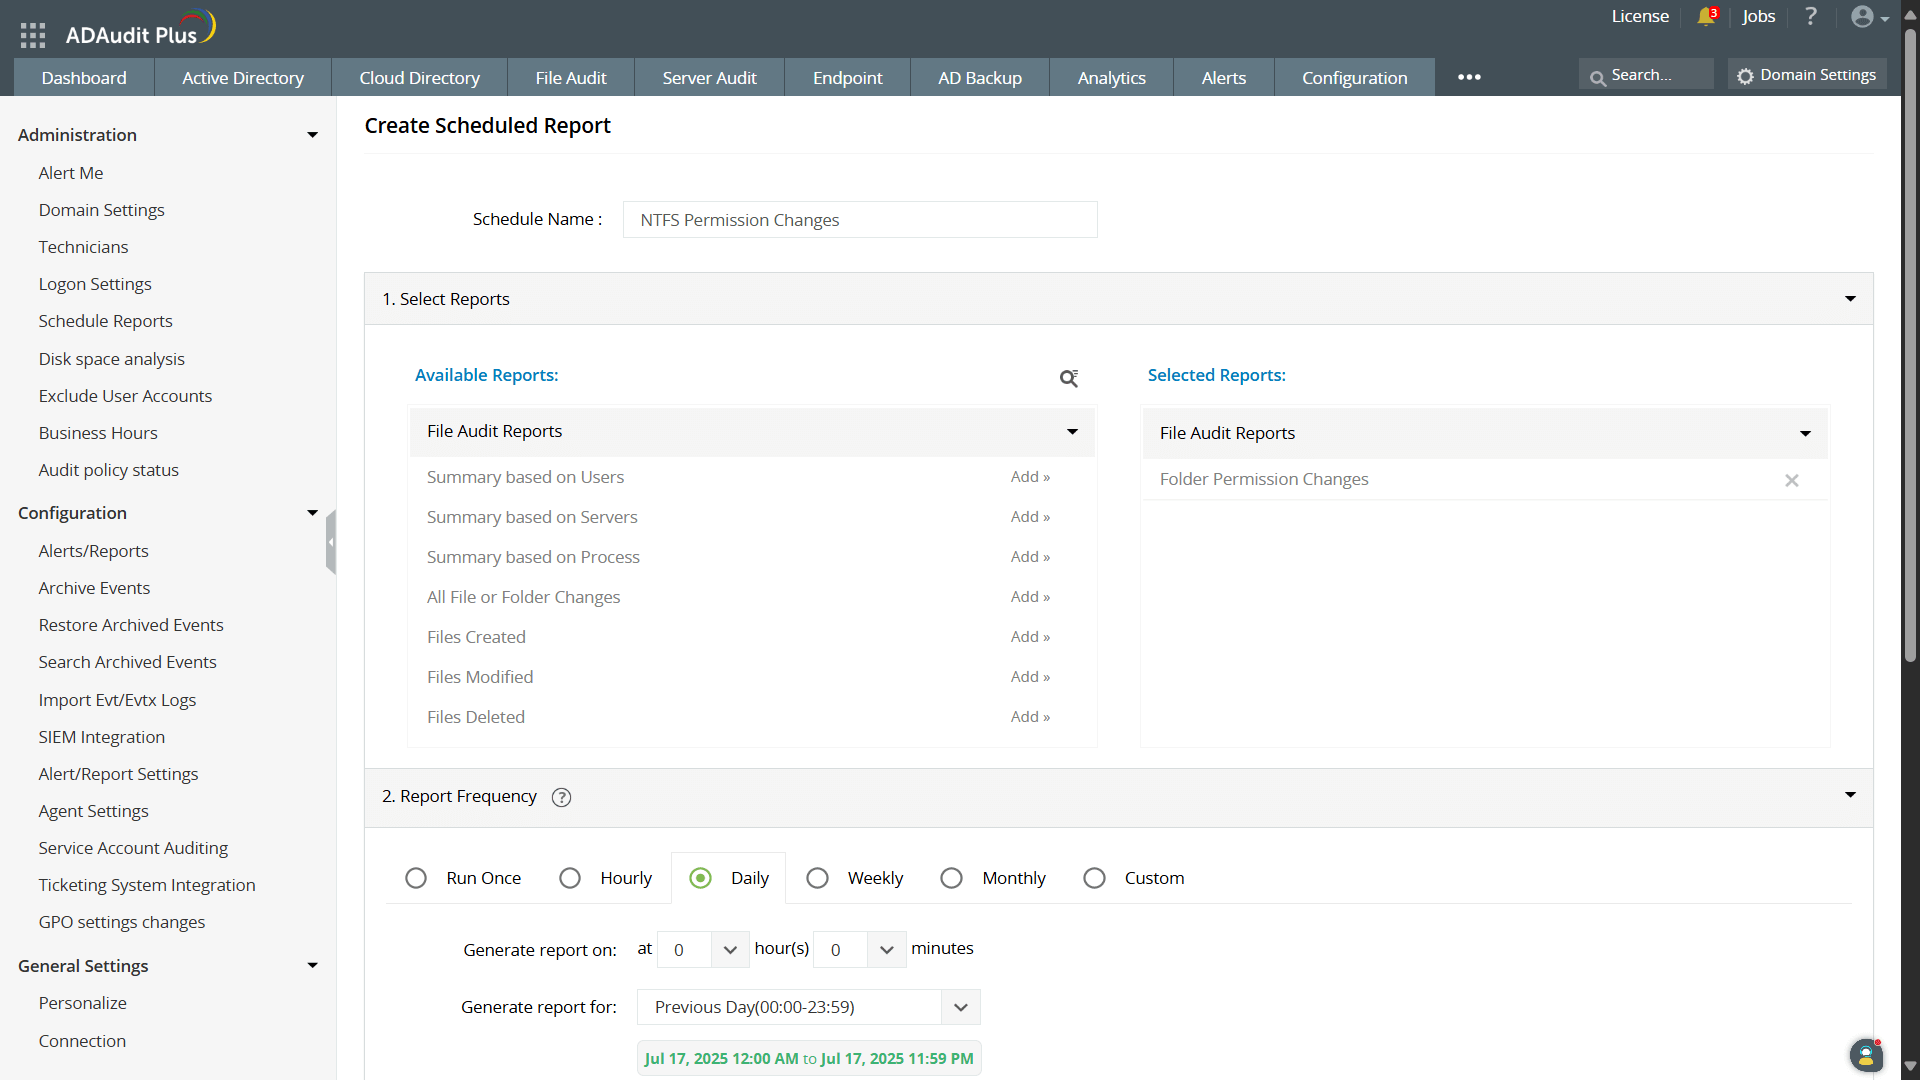Select the Hourly report frequency

pyautogui.click(x=570, y=878)
